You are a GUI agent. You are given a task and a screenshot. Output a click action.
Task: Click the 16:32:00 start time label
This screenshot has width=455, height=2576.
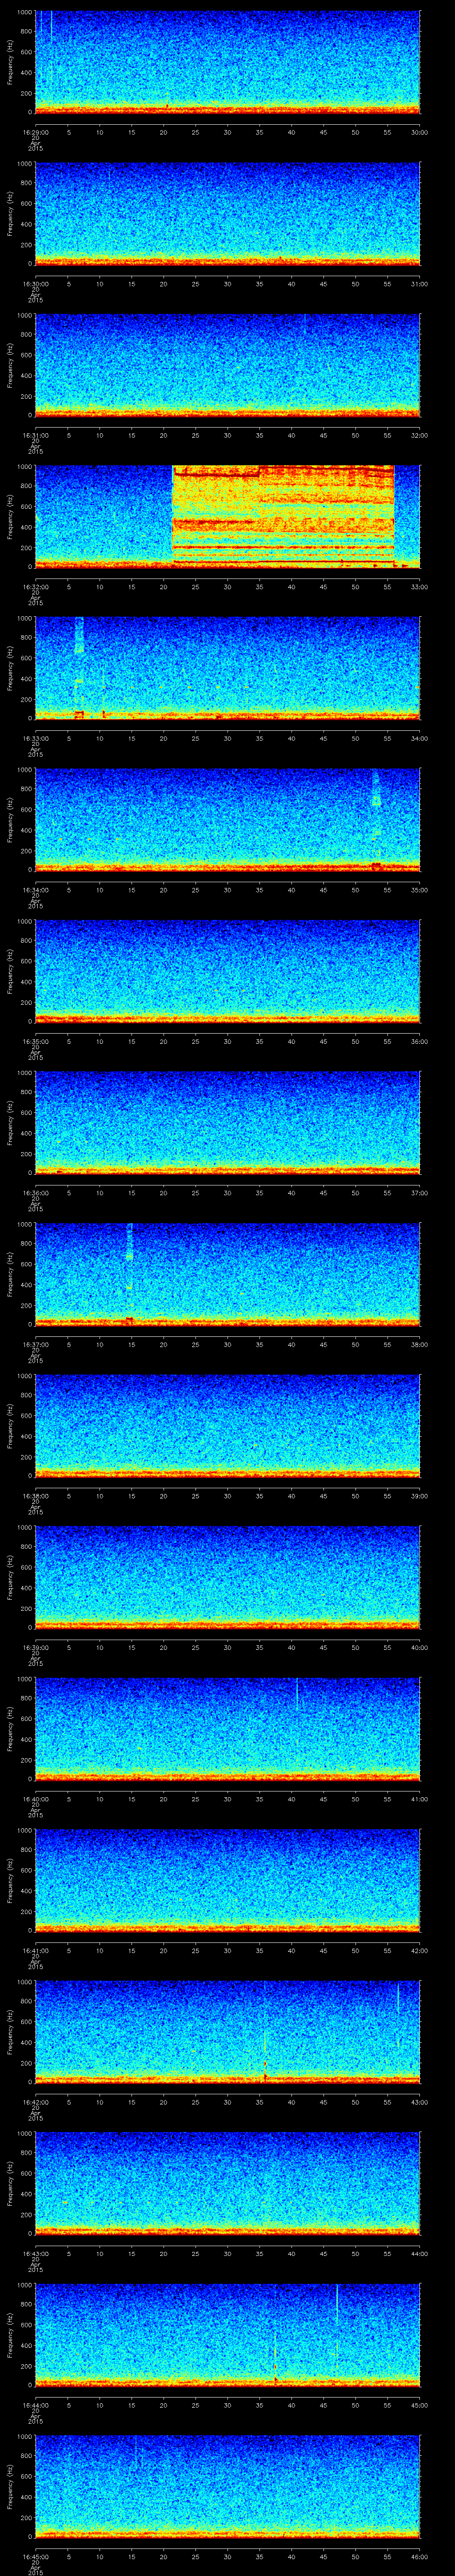coord(35,586)
